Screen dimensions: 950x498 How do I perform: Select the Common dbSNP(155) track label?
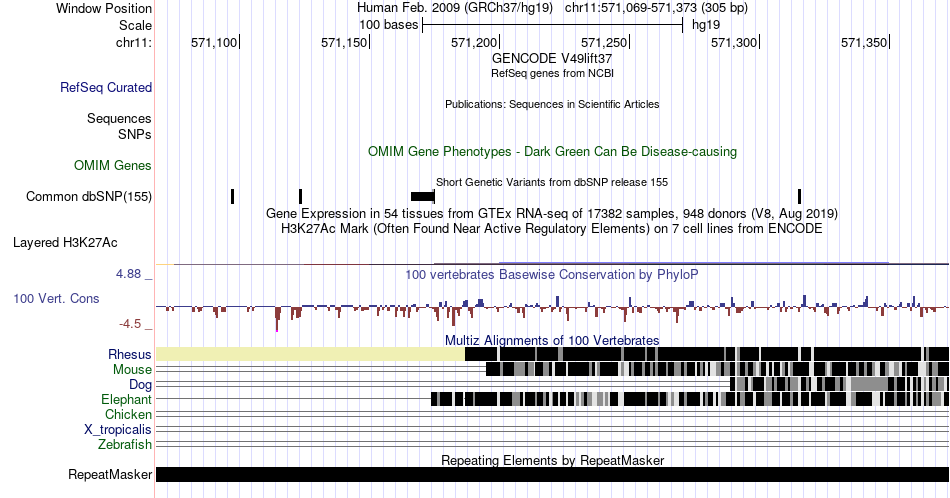89,196
